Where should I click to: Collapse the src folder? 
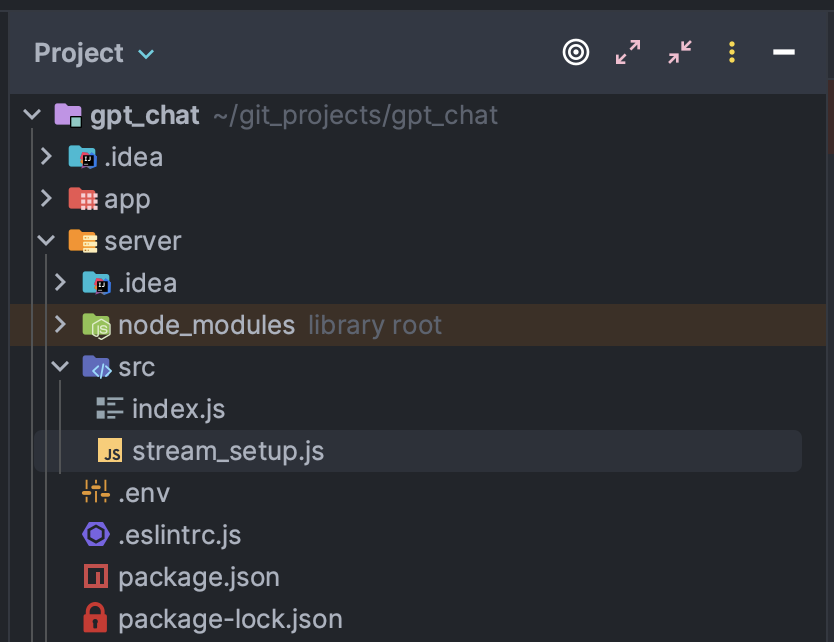[60, 367]
